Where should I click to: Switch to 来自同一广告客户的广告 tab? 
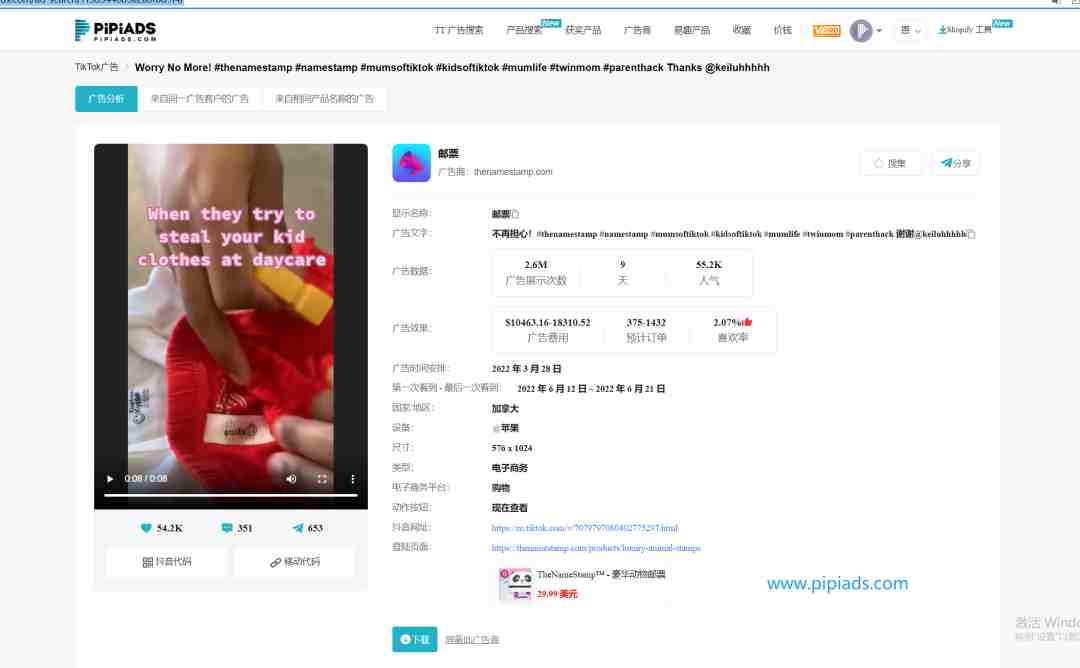click(200, 98)
